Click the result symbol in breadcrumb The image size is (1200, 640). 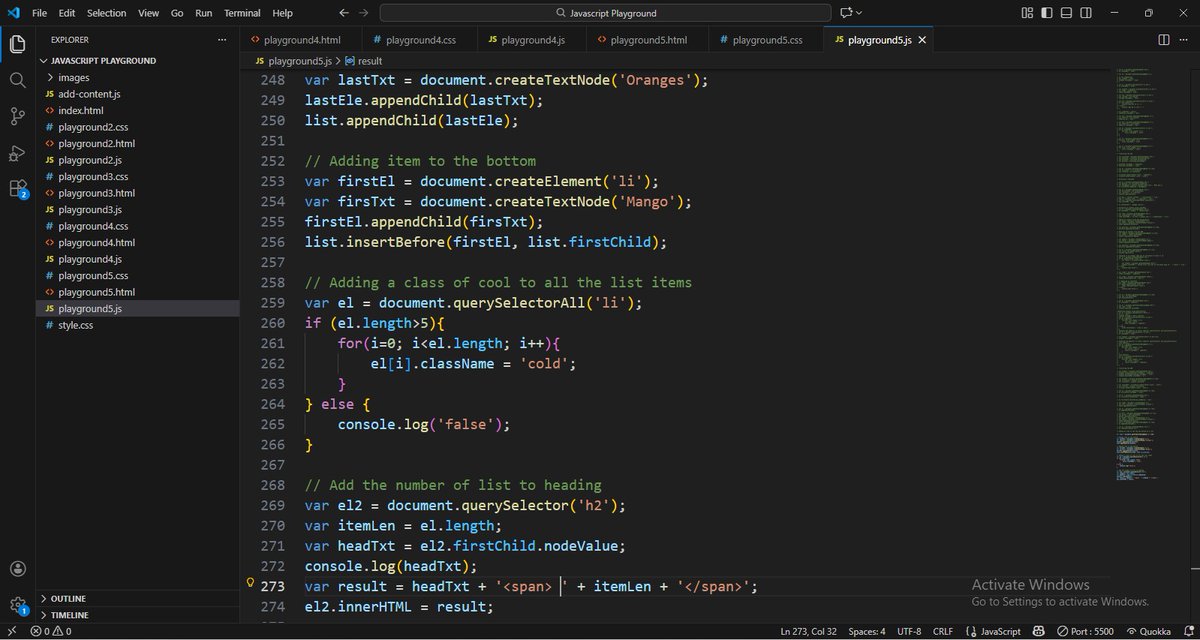[x=364, y=61]
